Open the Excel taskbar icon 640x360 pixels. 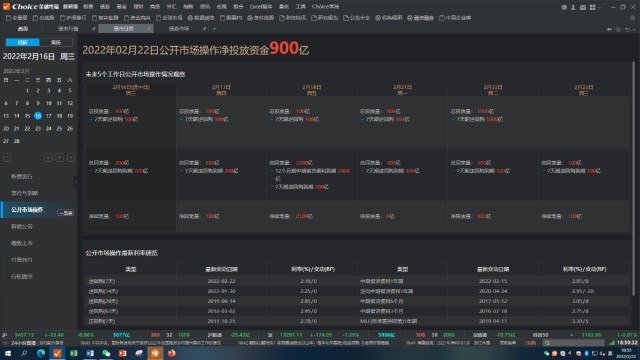click(x=73, y=353)
